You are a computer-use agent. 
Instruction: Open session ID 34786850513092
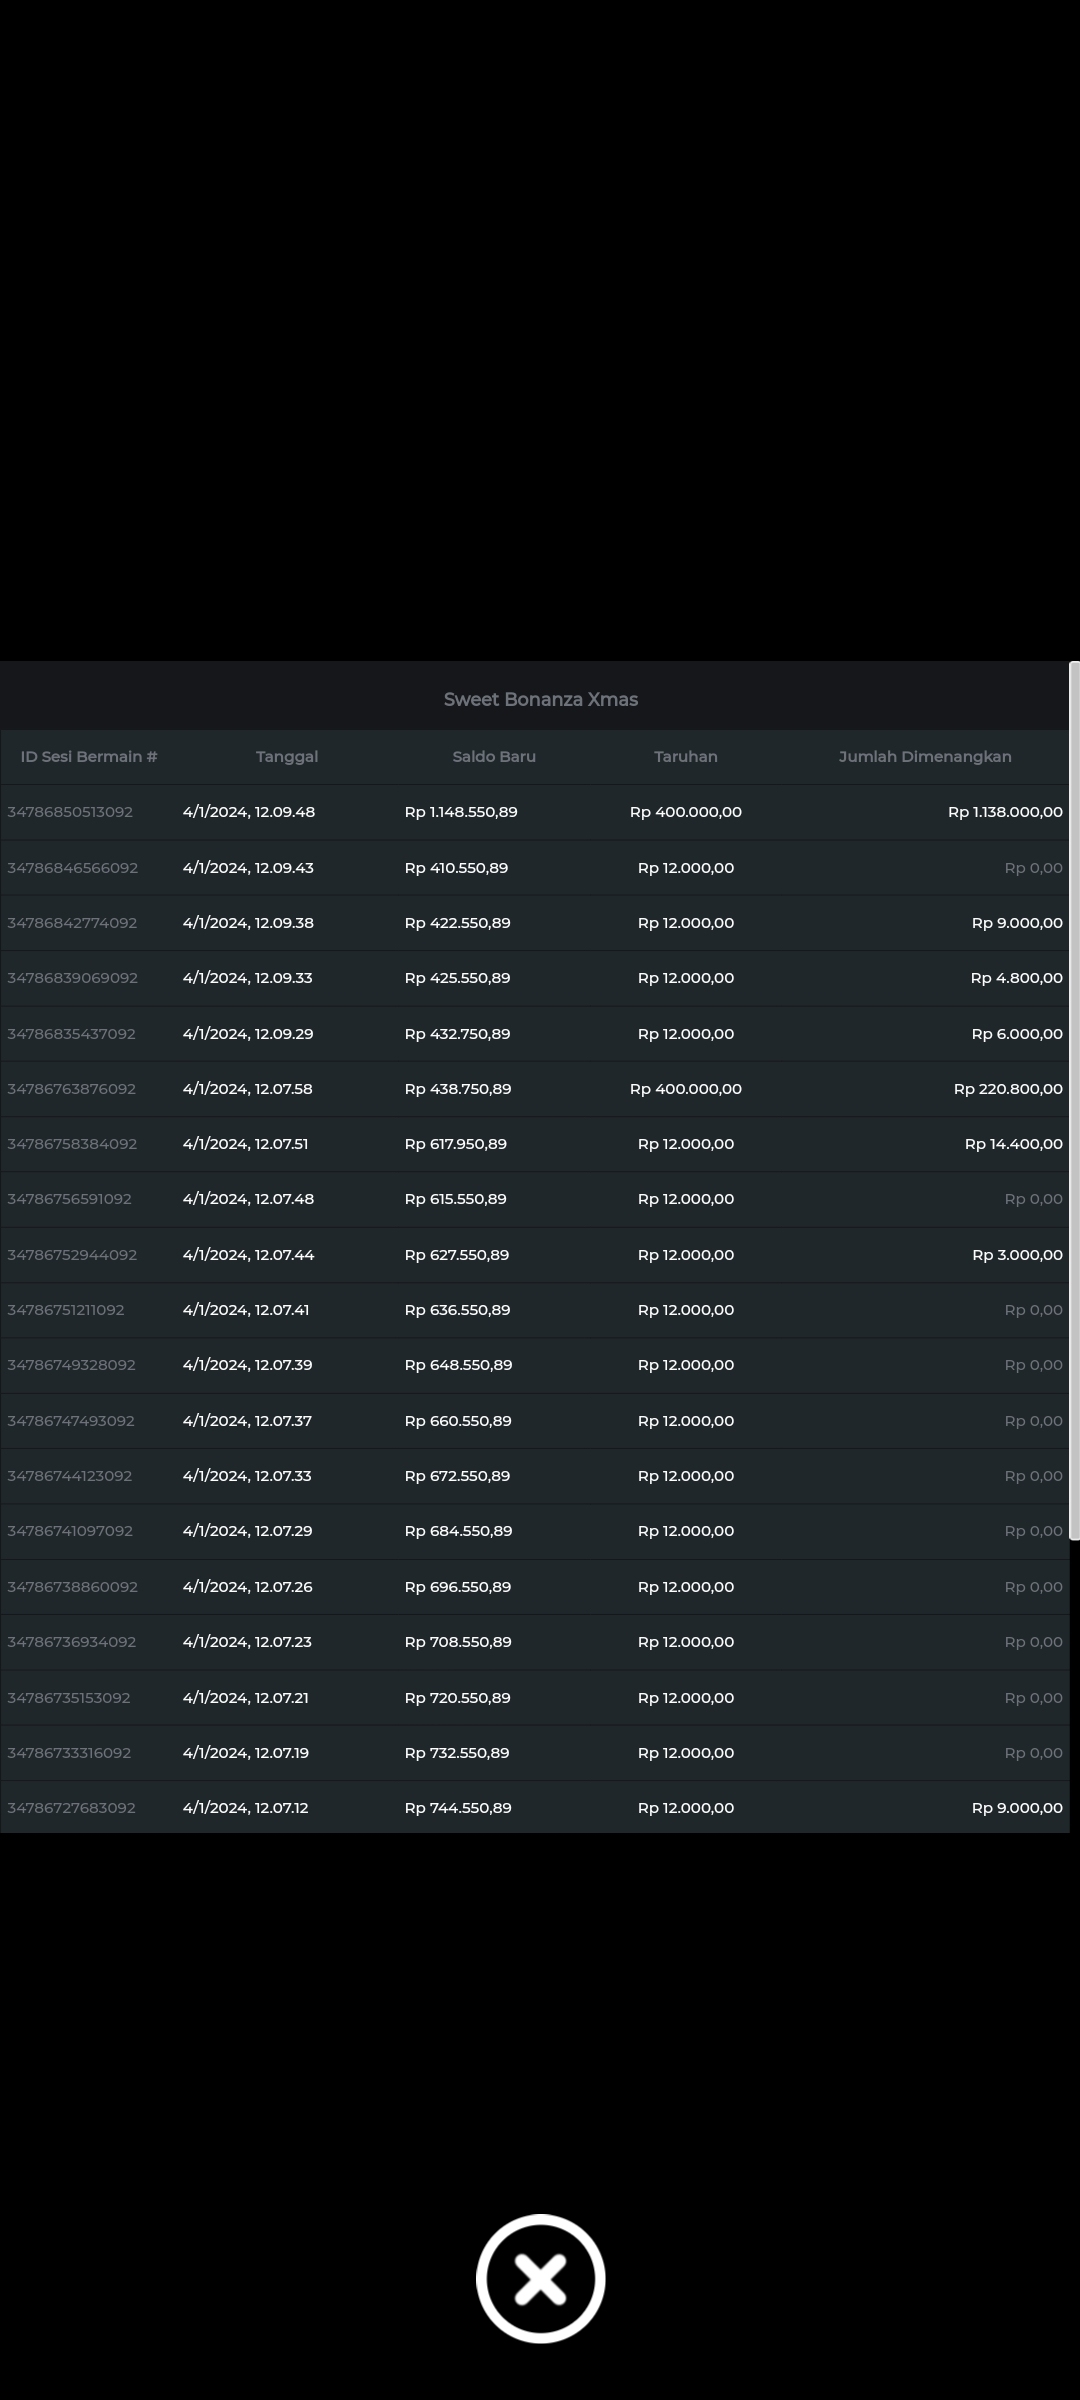(x=70, y=812)
